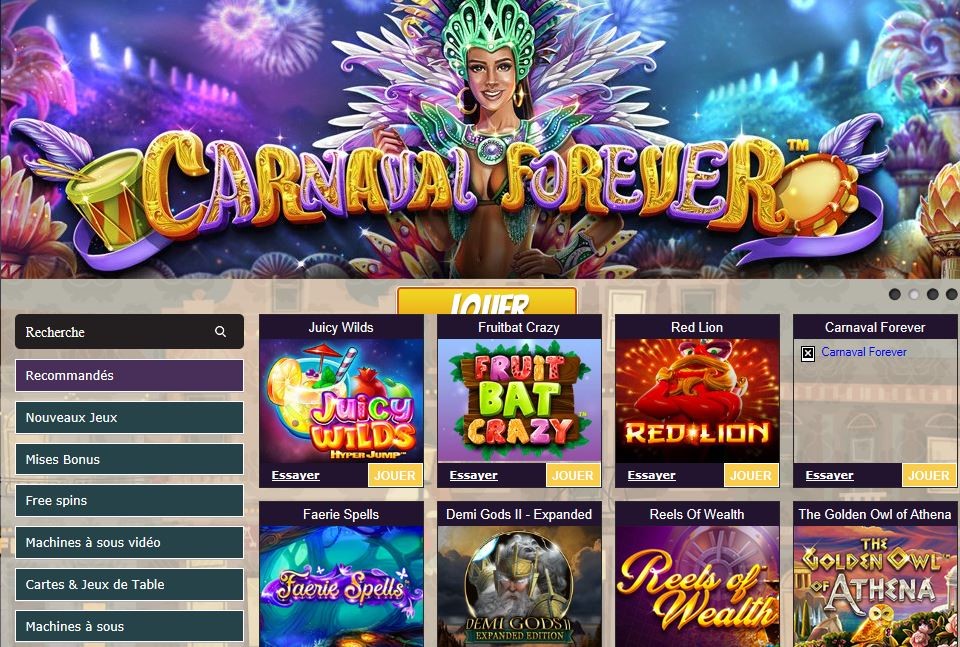Open Cartes & Jeux de Table category
Viewport: 960px width, 647px height.
(129, 584)
